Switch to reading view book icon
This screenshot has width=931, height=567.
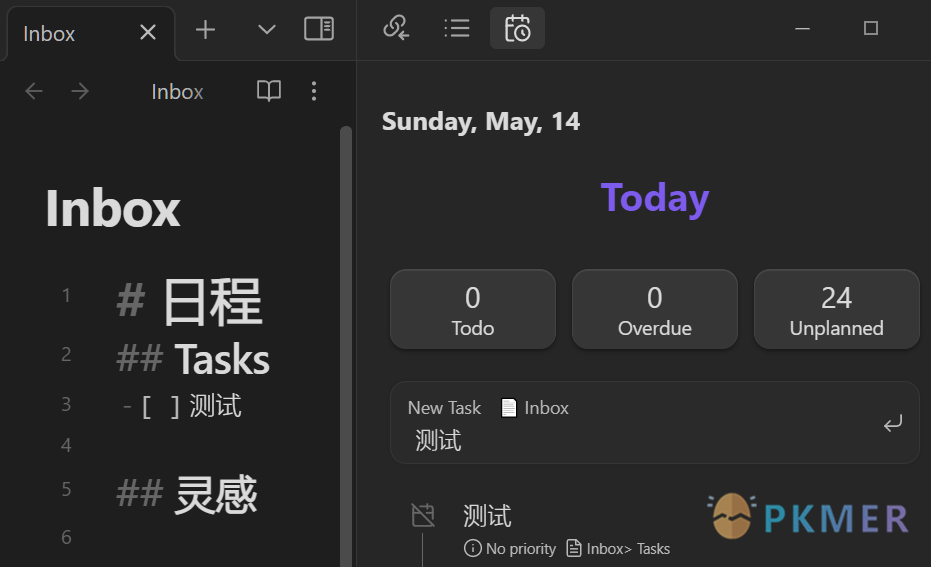pyautogui.click(x=269, y=92)
